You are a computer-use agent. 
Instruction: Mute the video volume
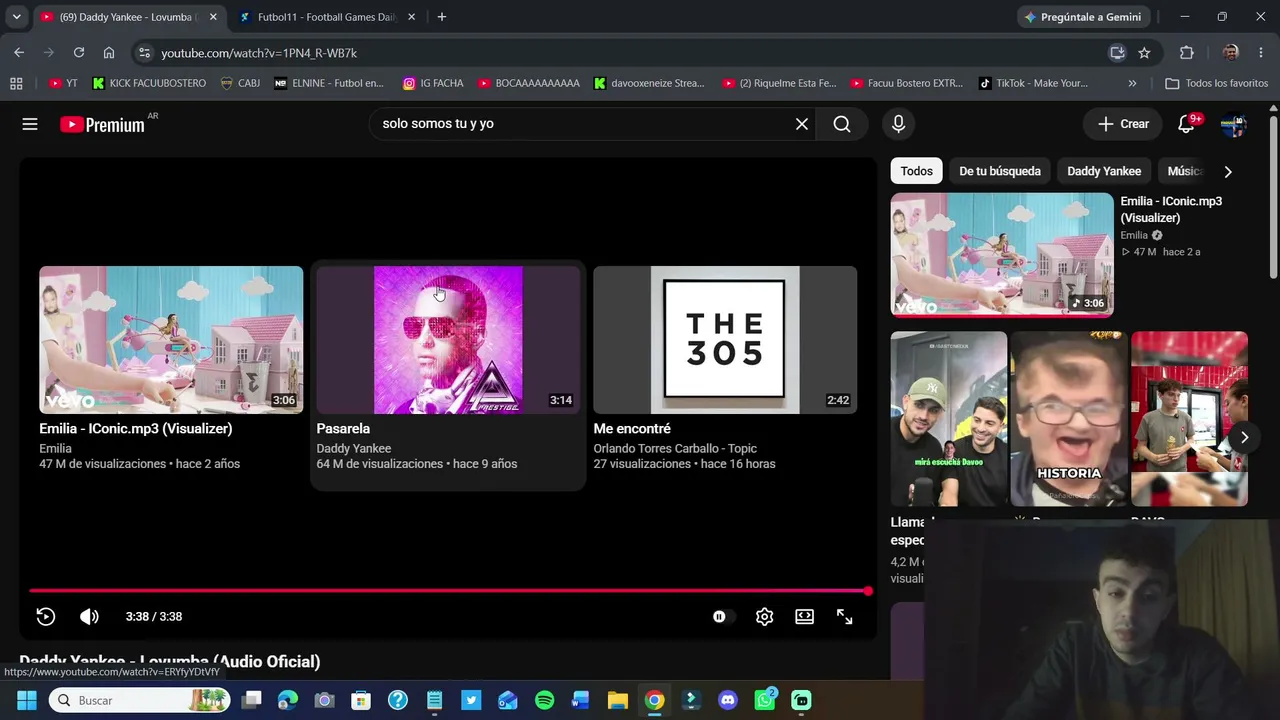tap(89, 617)
